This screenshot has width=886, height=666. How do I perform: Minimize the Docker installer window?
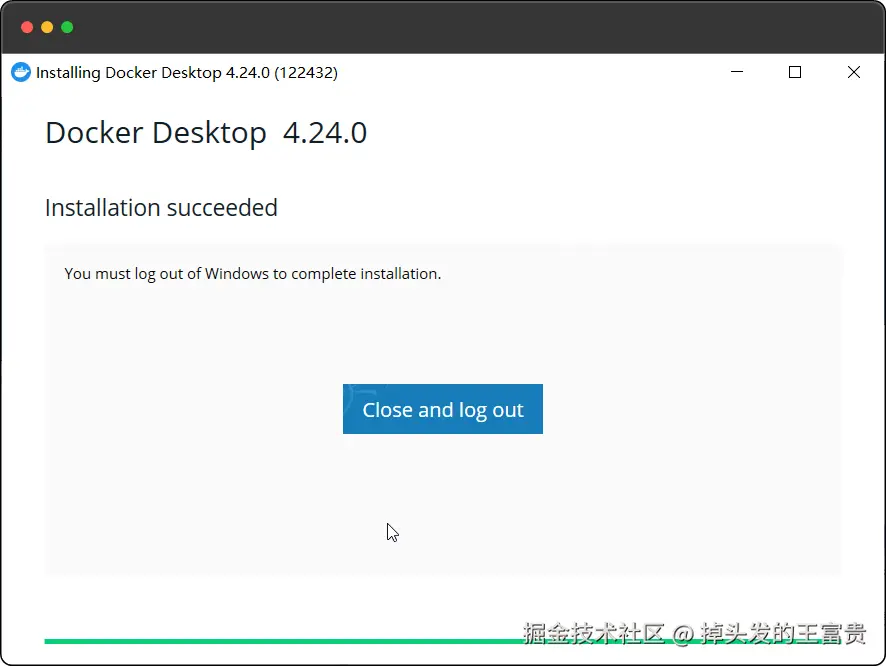click(737, 72)
